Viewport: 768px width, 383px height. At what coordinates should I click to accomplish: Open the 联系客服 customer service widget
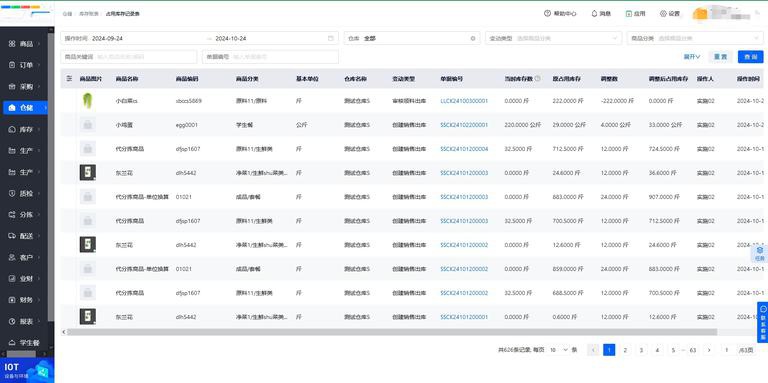pyautogui.click(x=763, y=322)
